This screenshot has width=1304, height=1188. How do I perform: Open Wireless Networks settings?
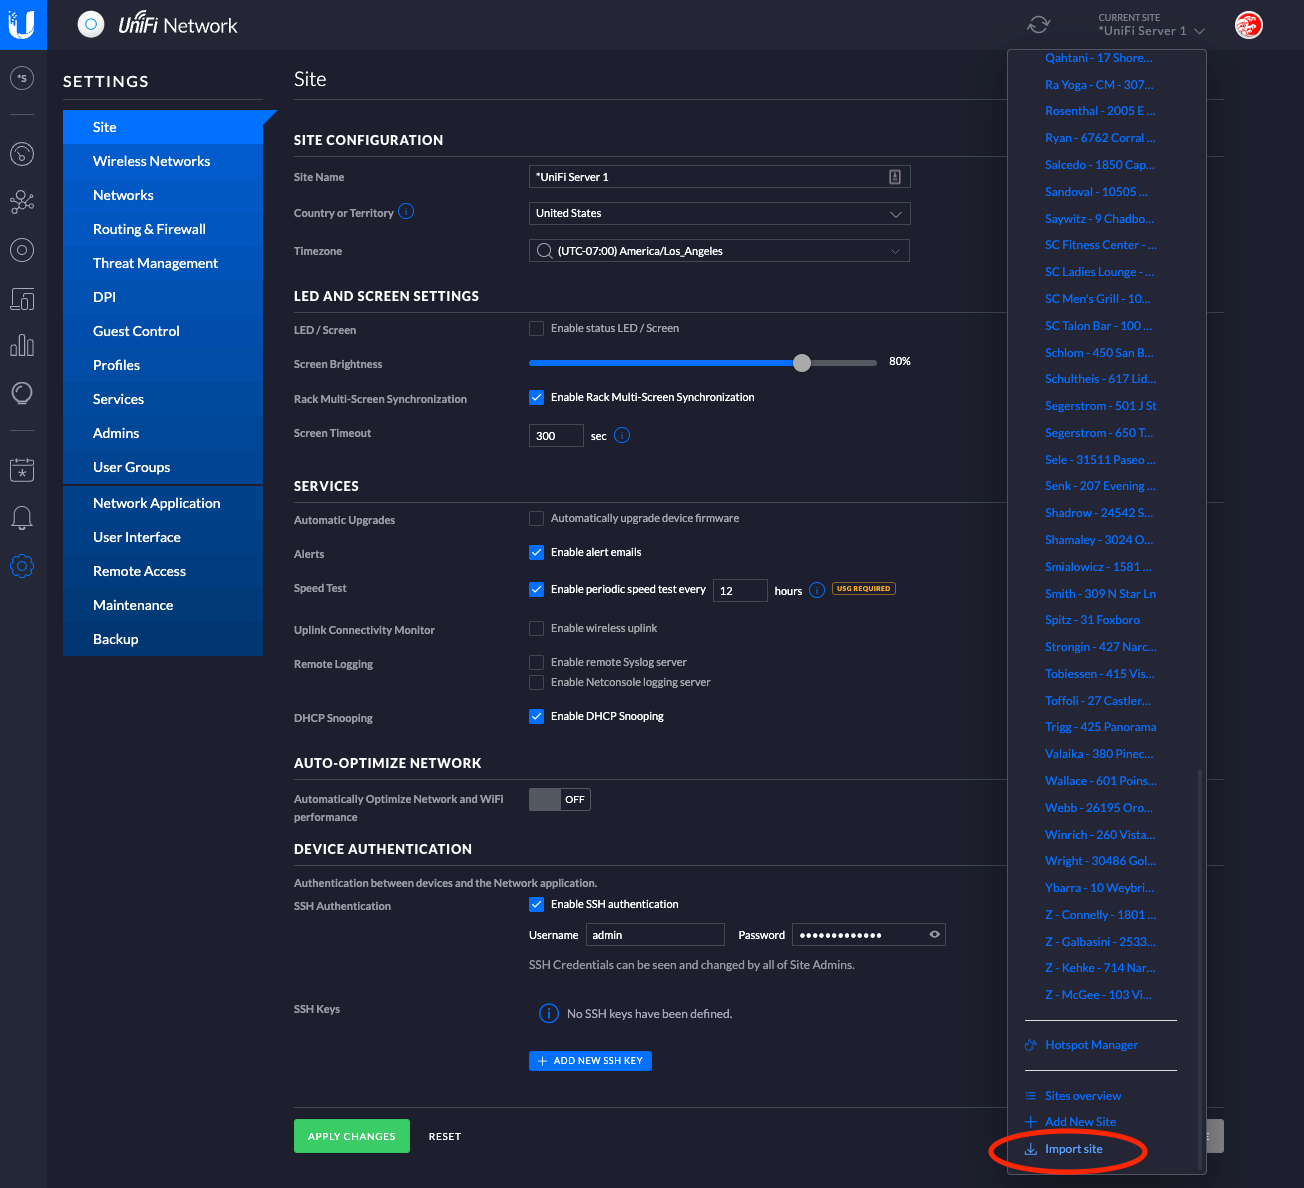tap(151, 161)
